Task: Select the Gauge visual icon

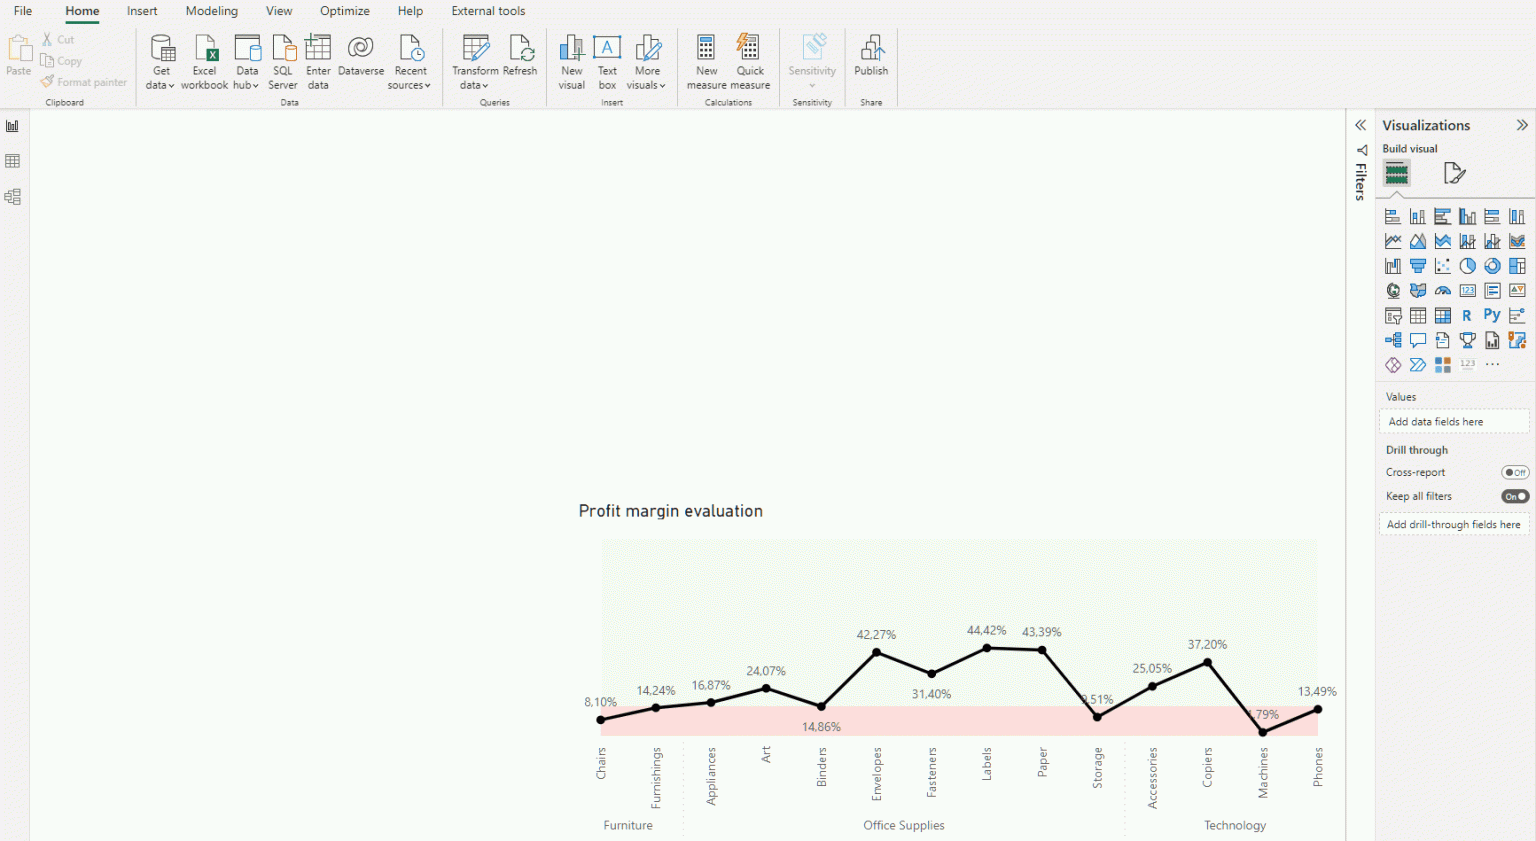Action: coord(1443,290)
